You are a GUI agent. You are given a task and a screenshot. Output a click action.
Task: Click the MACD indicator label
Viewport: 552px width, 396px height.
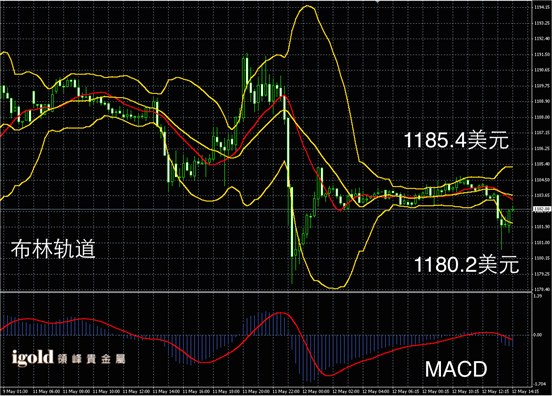[x=456, y=369]
